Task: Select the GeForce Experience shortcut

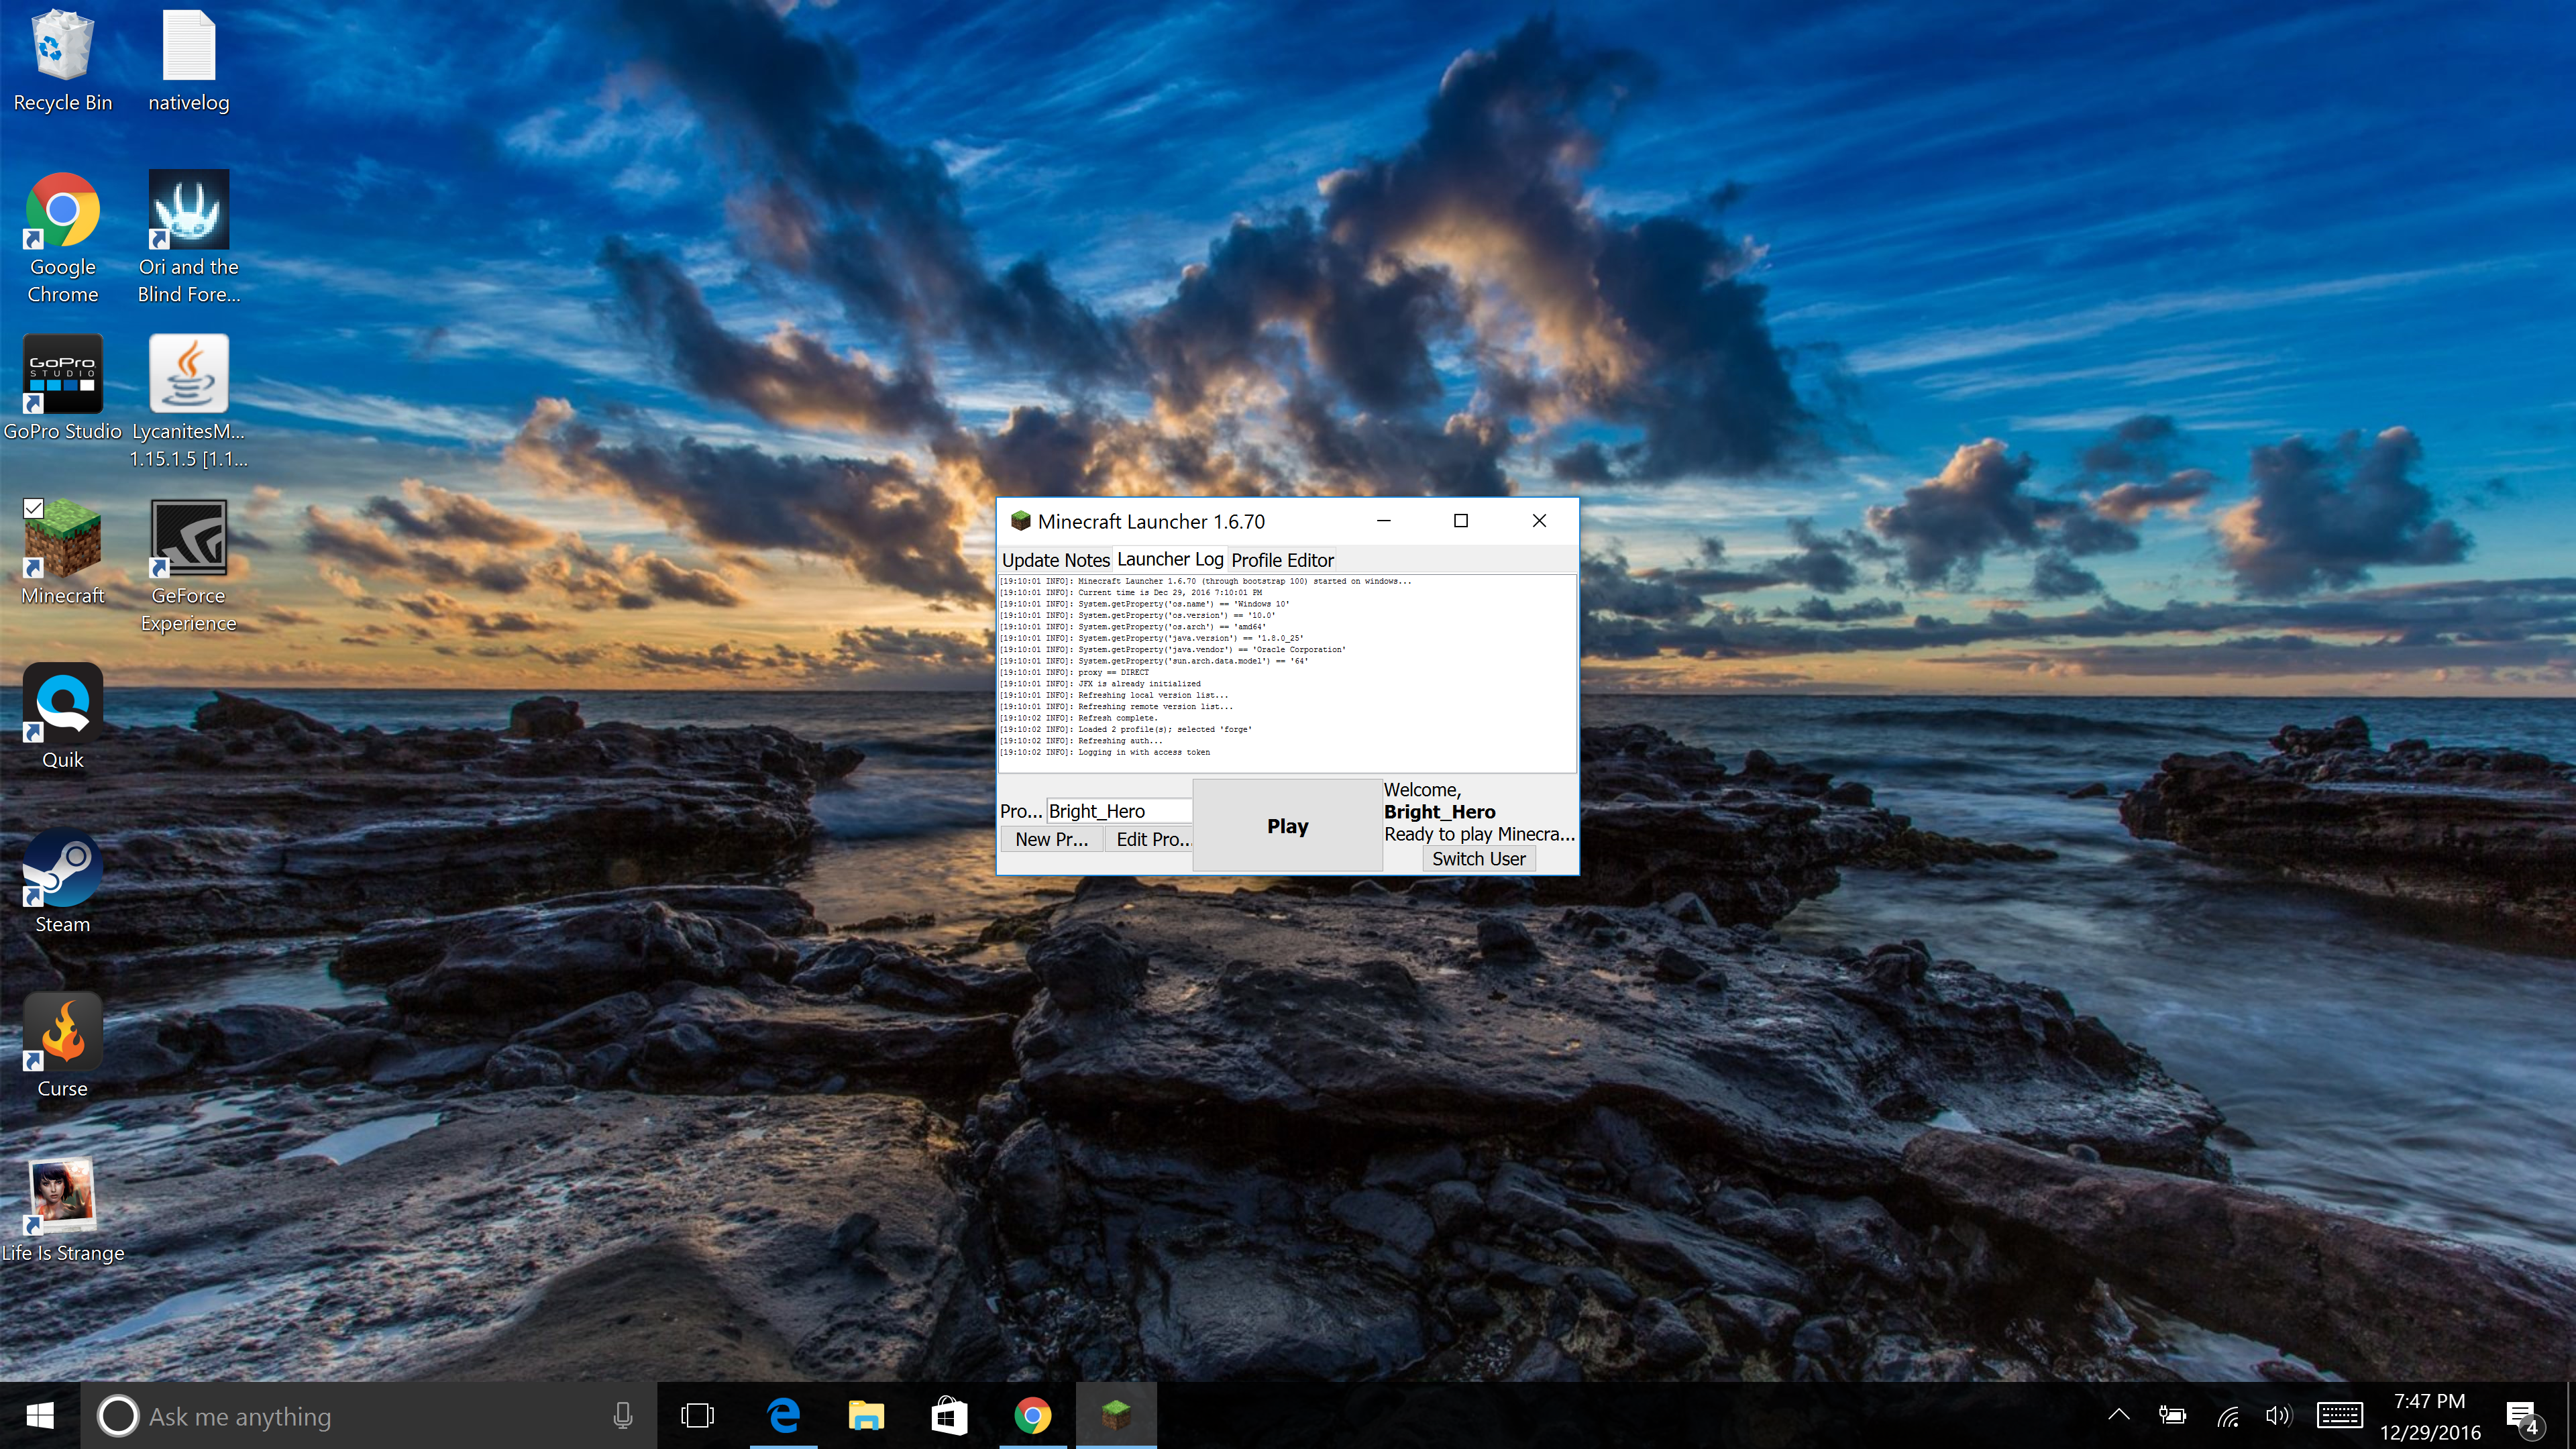Action: (x=188, y=540)
